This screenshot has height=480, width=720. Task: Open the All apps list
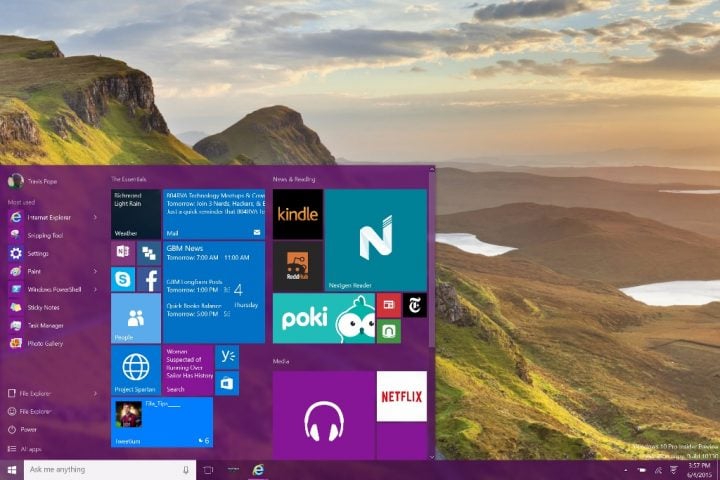click(x=25, y=449)
